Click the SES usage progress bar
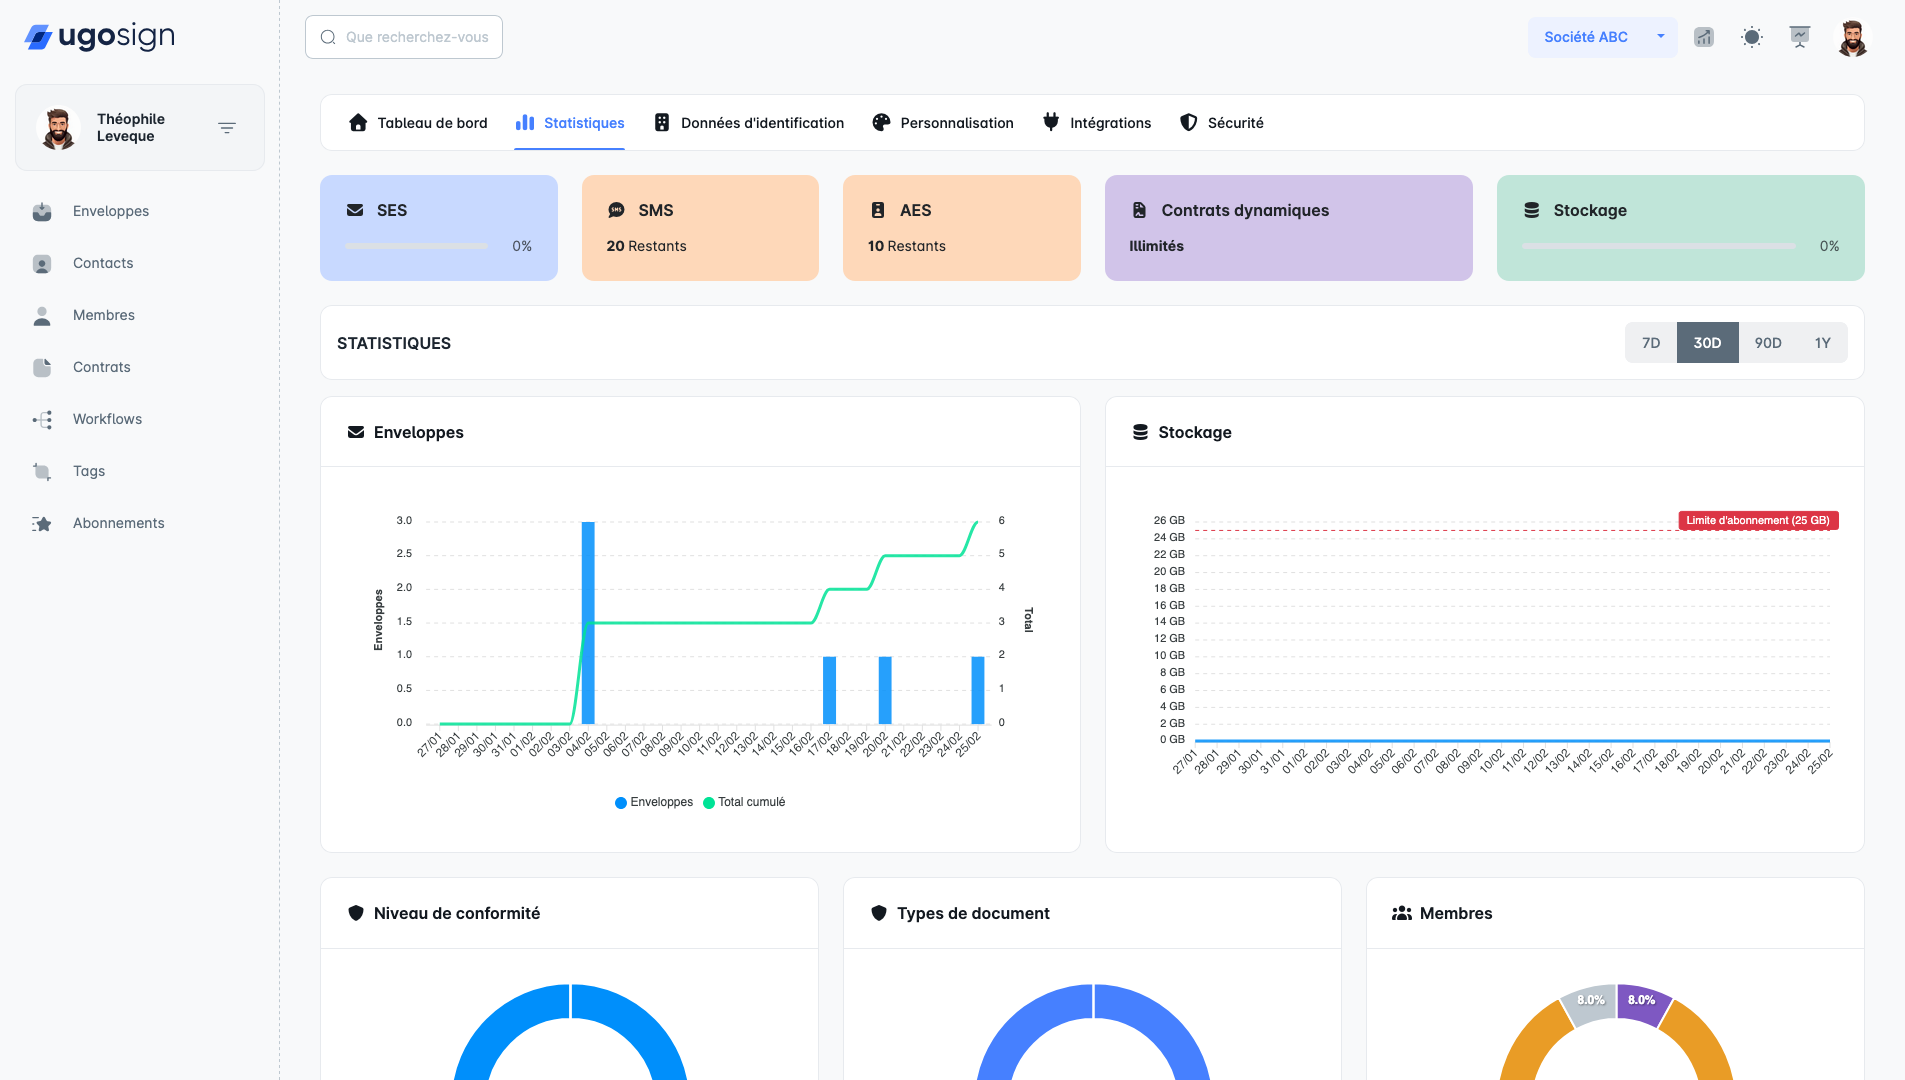 pos(416,246)
